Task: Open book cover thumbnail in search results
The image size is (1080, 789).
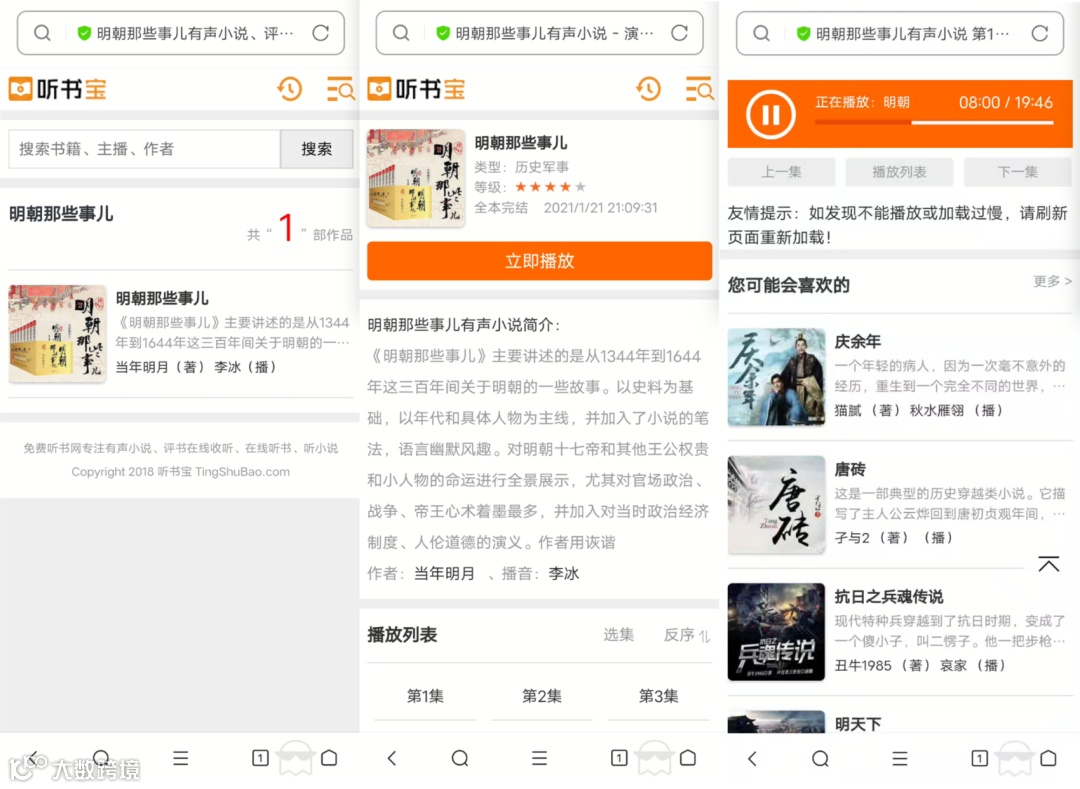Action: coord(58,333)
